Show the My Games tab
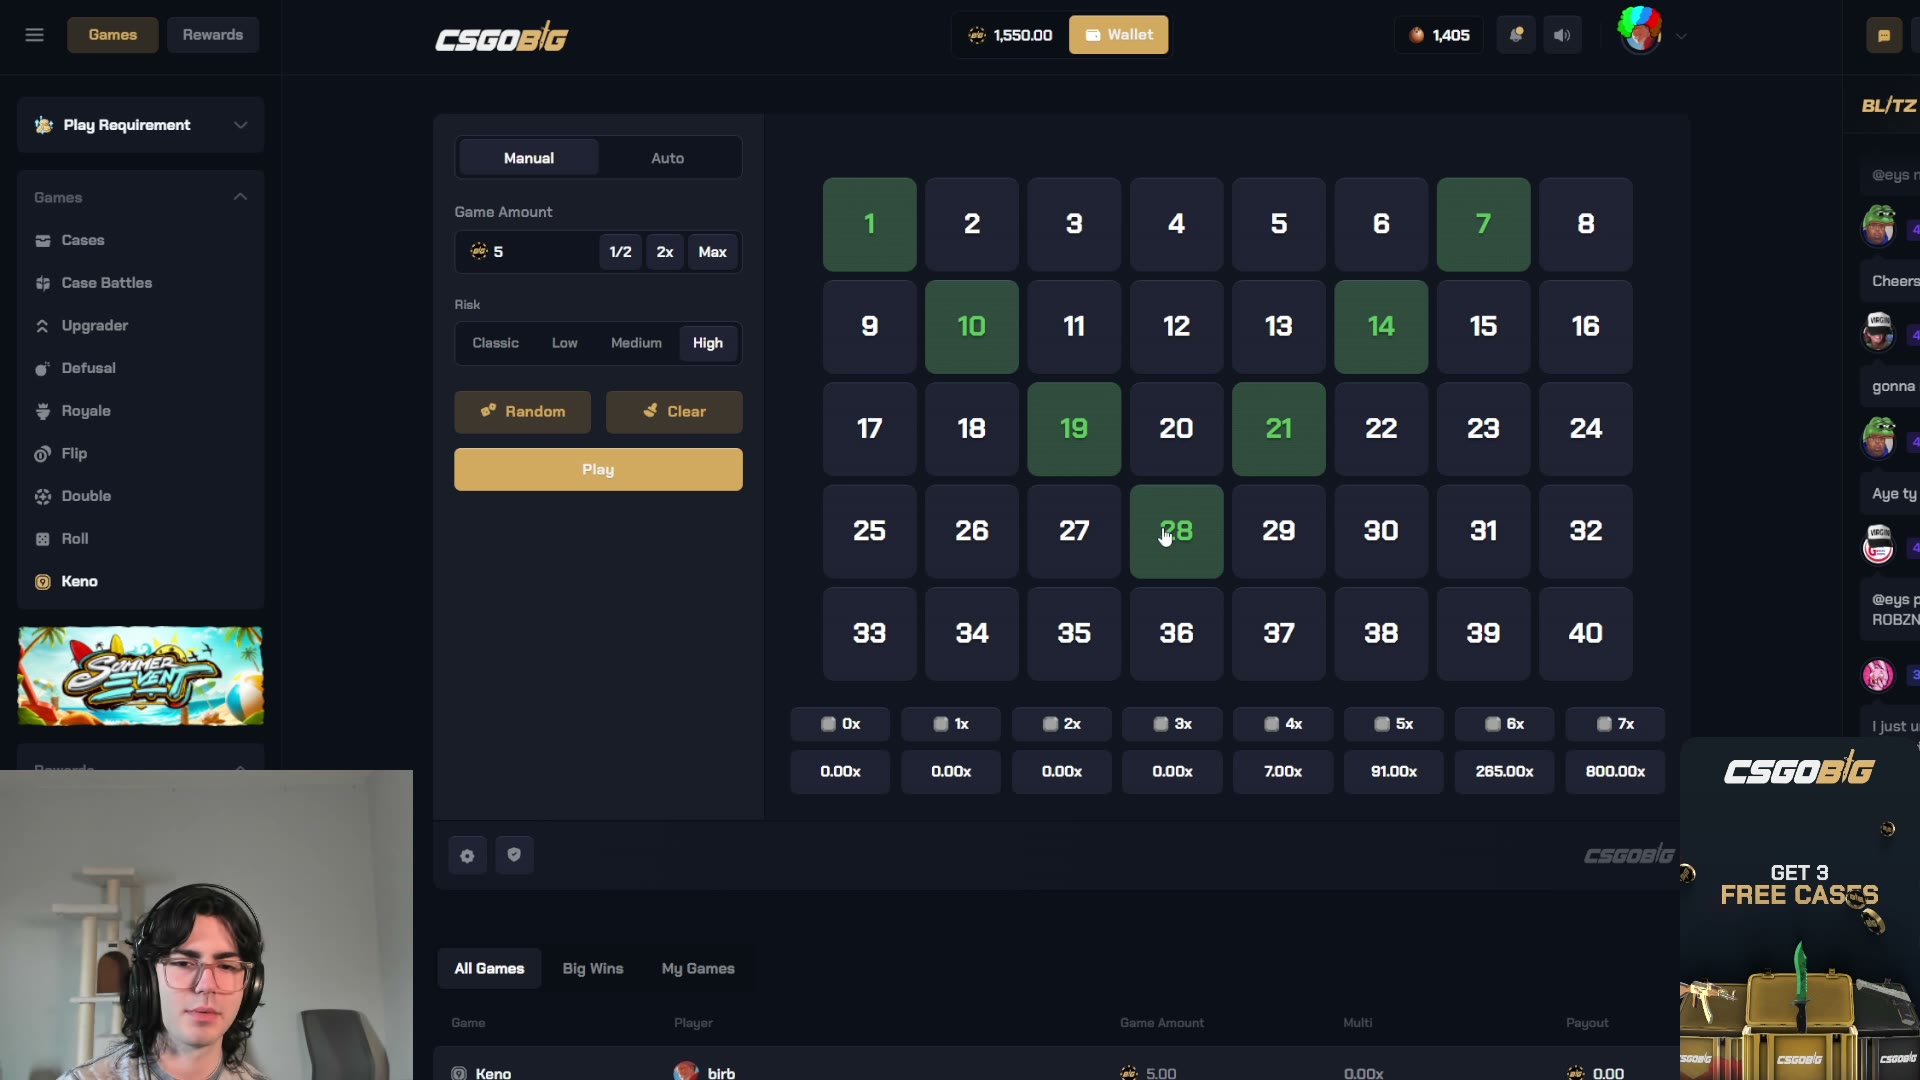1920x1080 pixels. [698, 969]
